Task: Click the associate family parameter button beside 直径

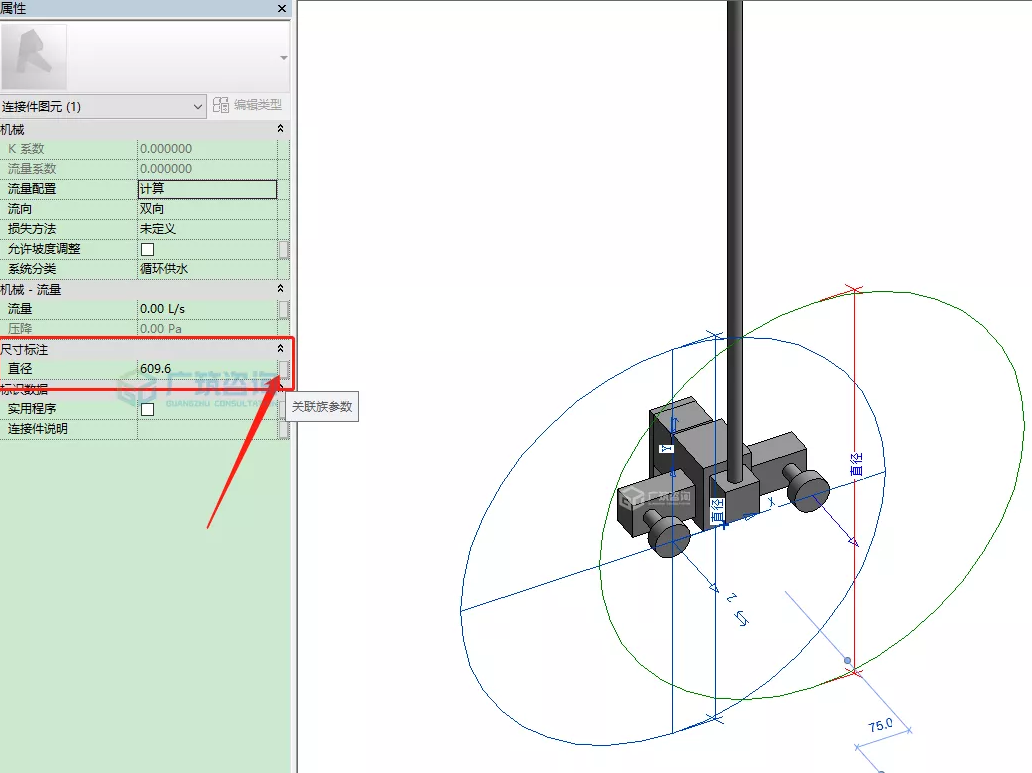Action: click(x=285, y=368)
